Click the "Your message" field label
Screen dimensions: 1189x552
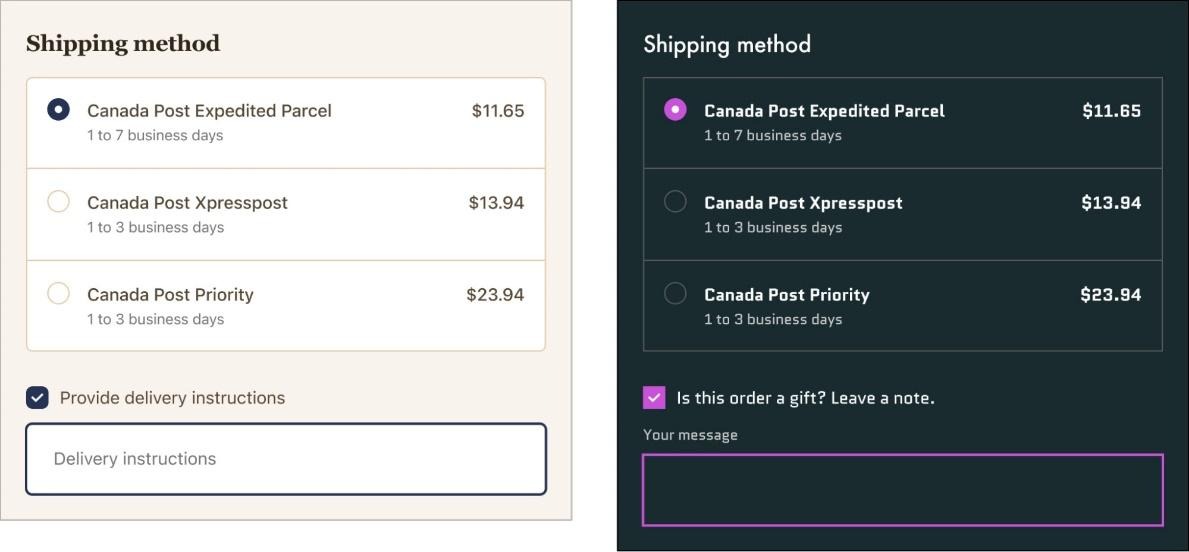690,435
